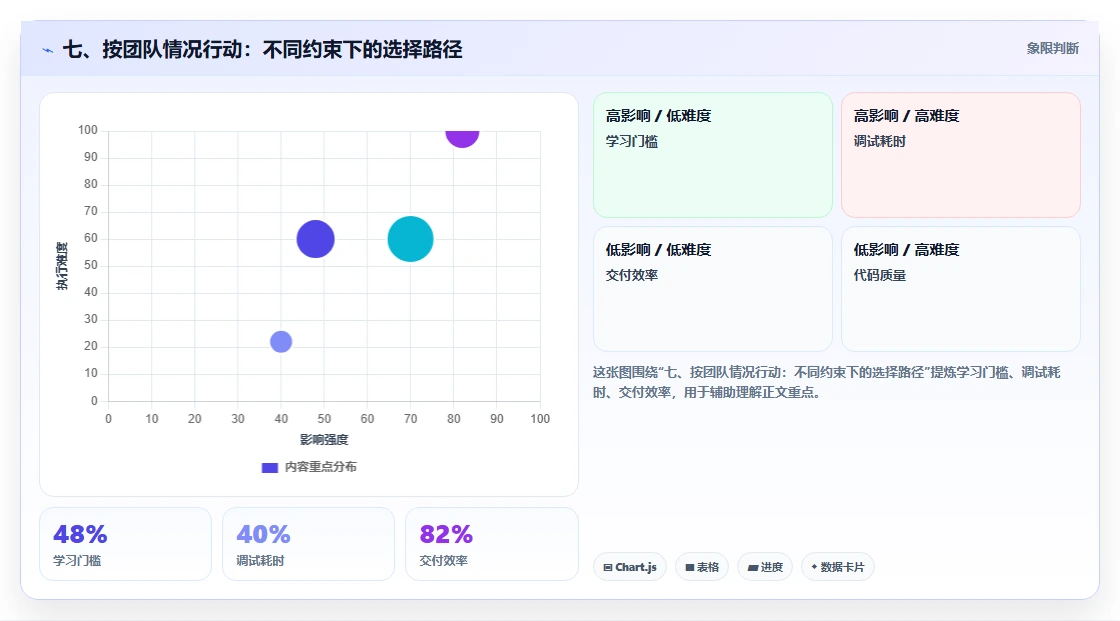Open the 低影响 / 高难度 quadrant card

[x=961, y=289]
